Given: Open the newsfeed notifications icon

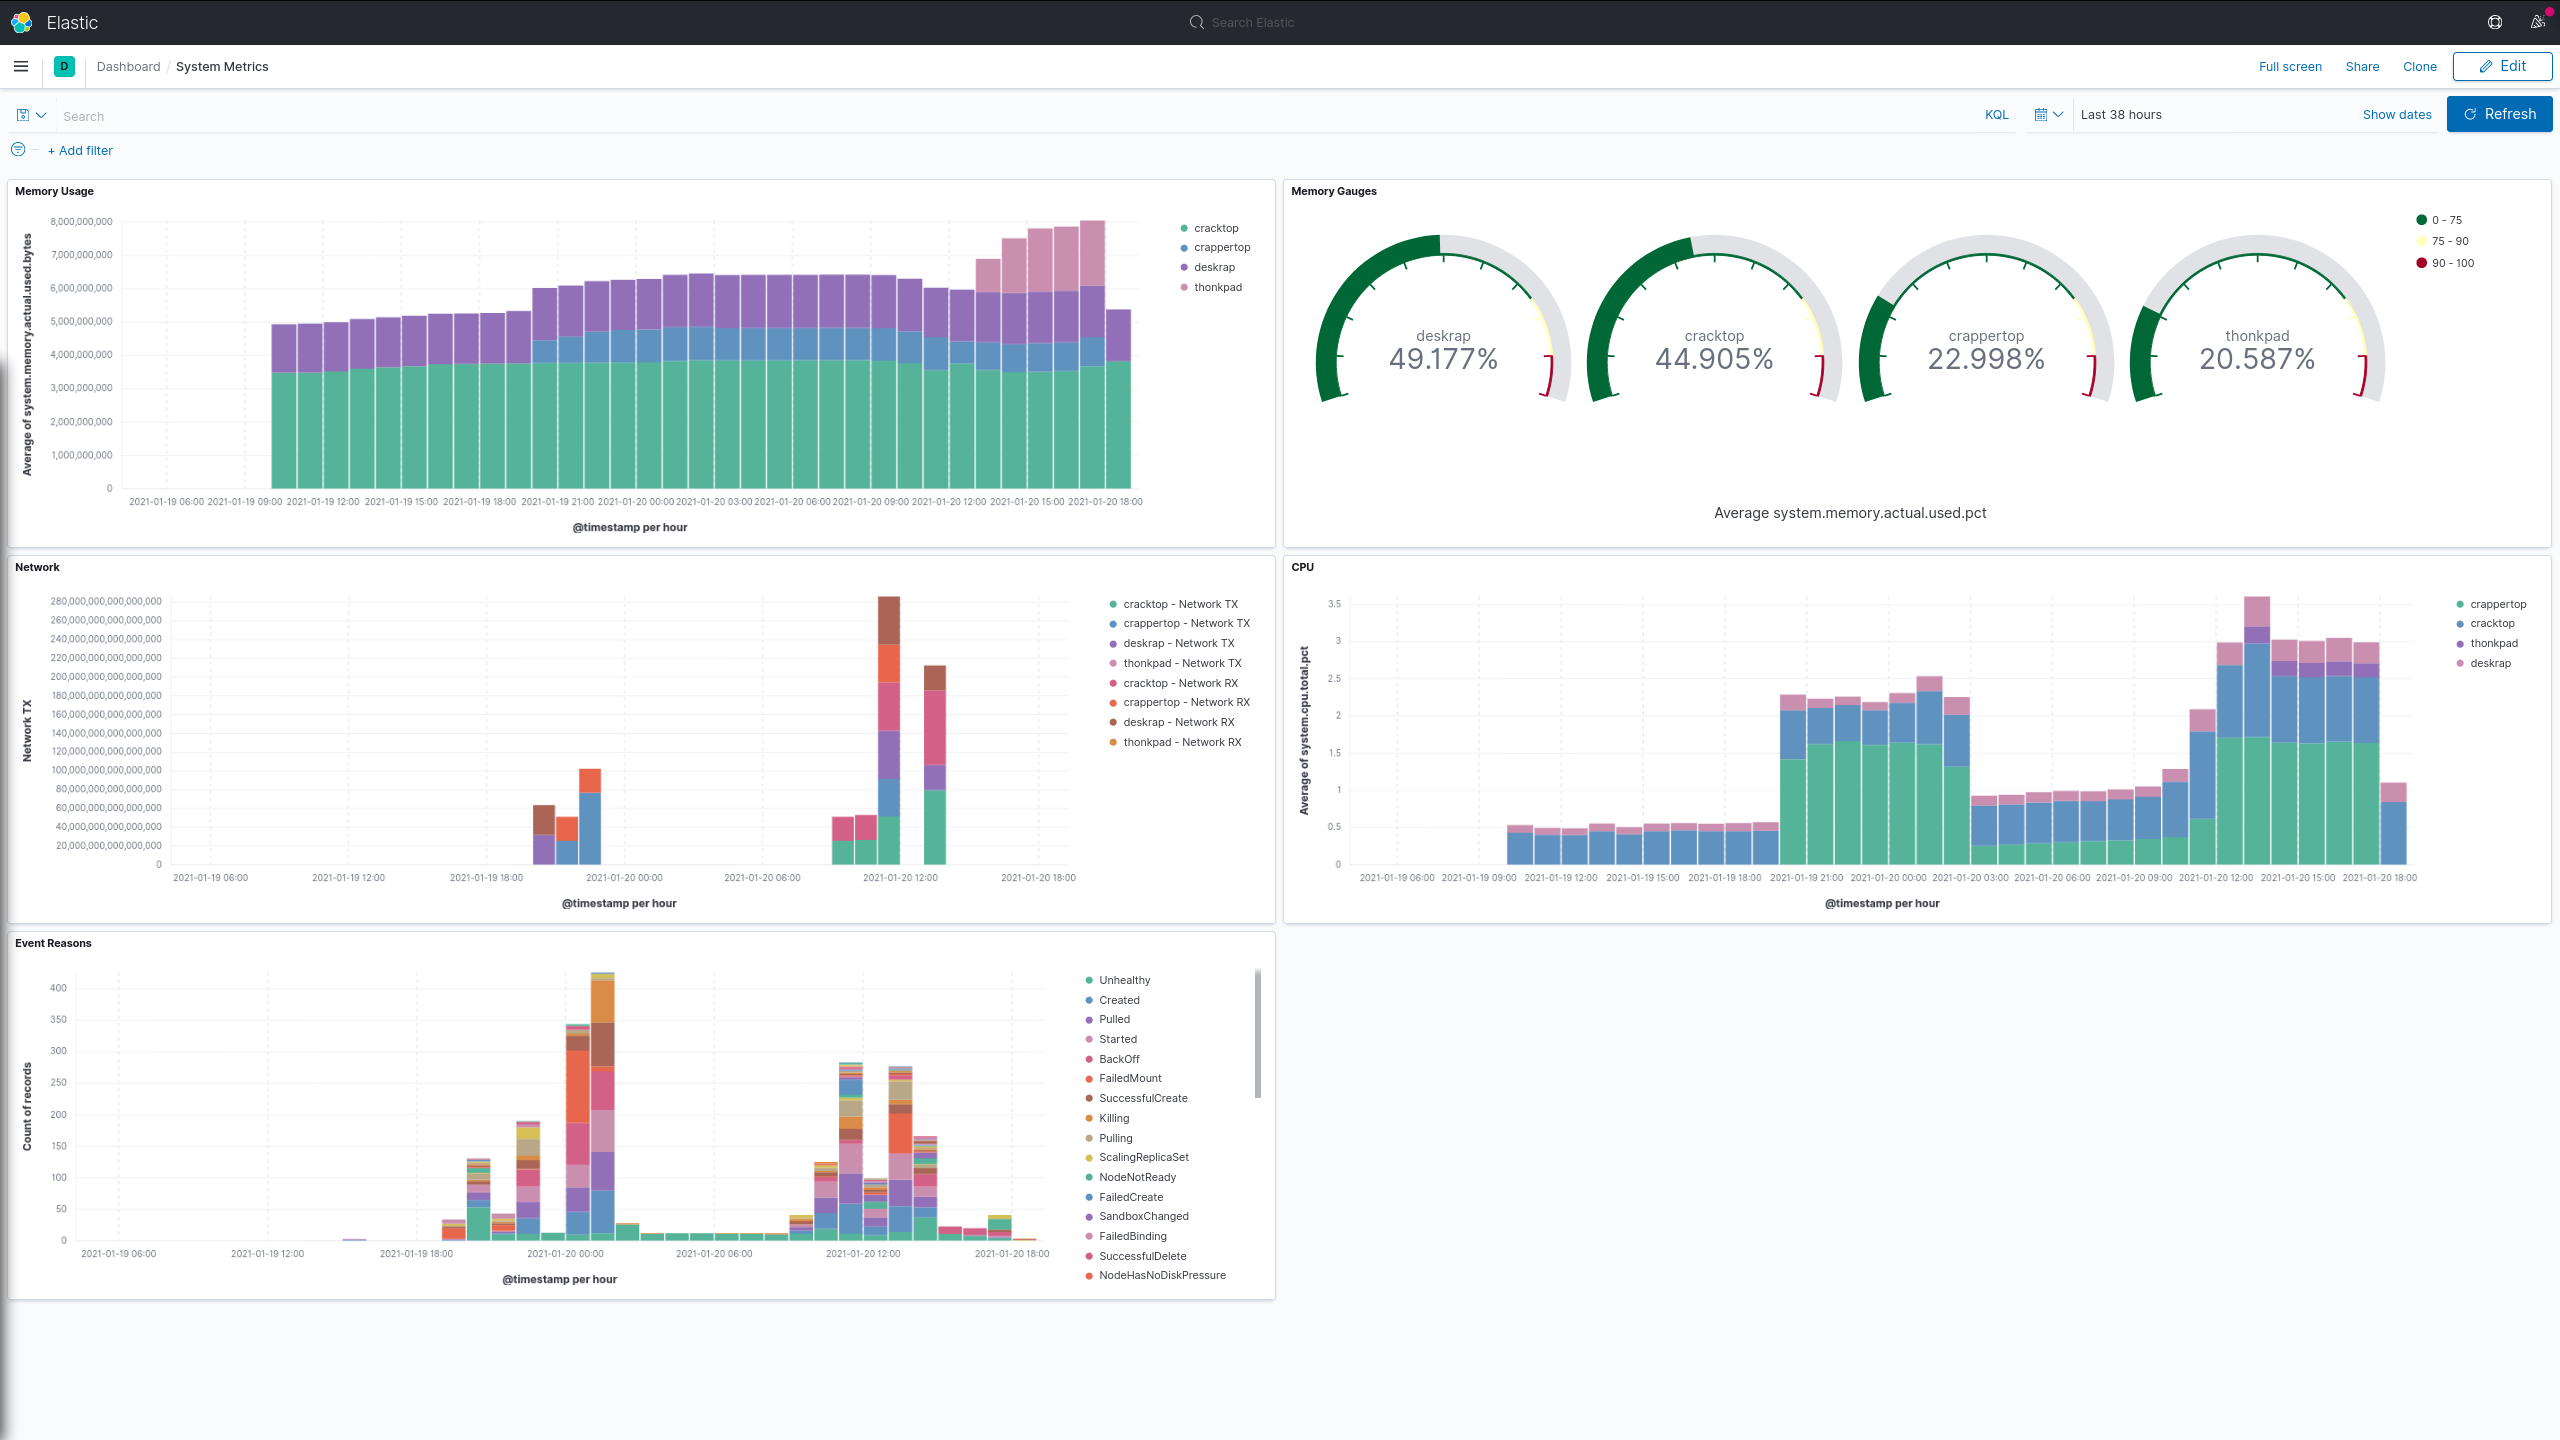Looking at the screenshot, I should [2537, 22].
